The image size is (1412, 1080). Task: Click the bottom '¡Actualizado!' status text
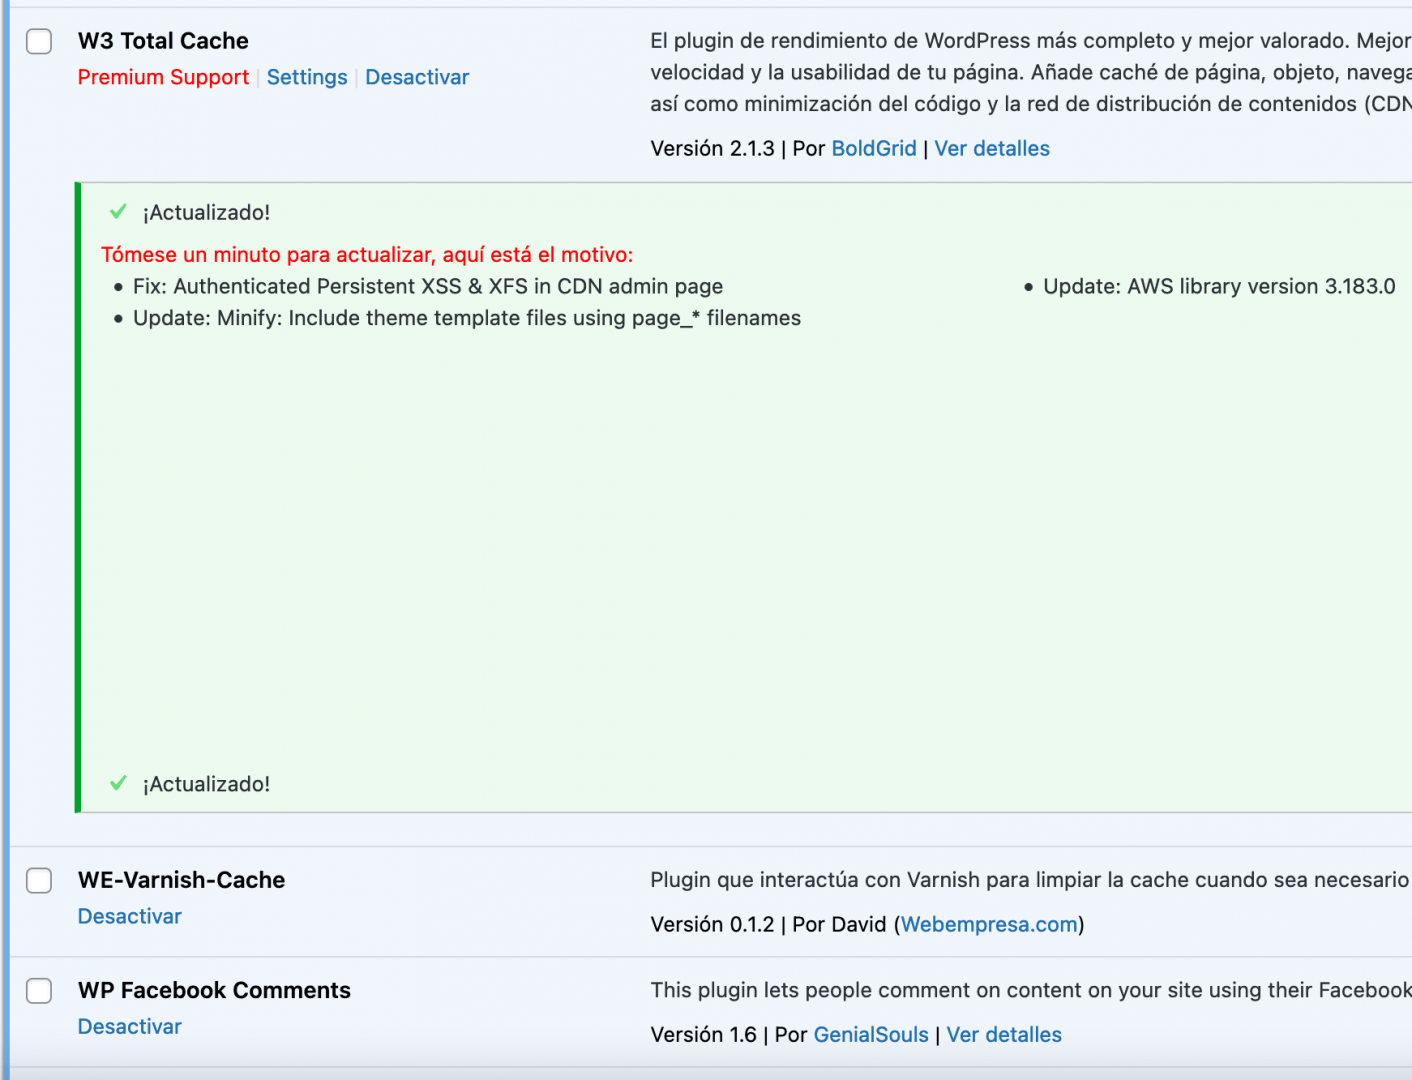pos(206,784)
